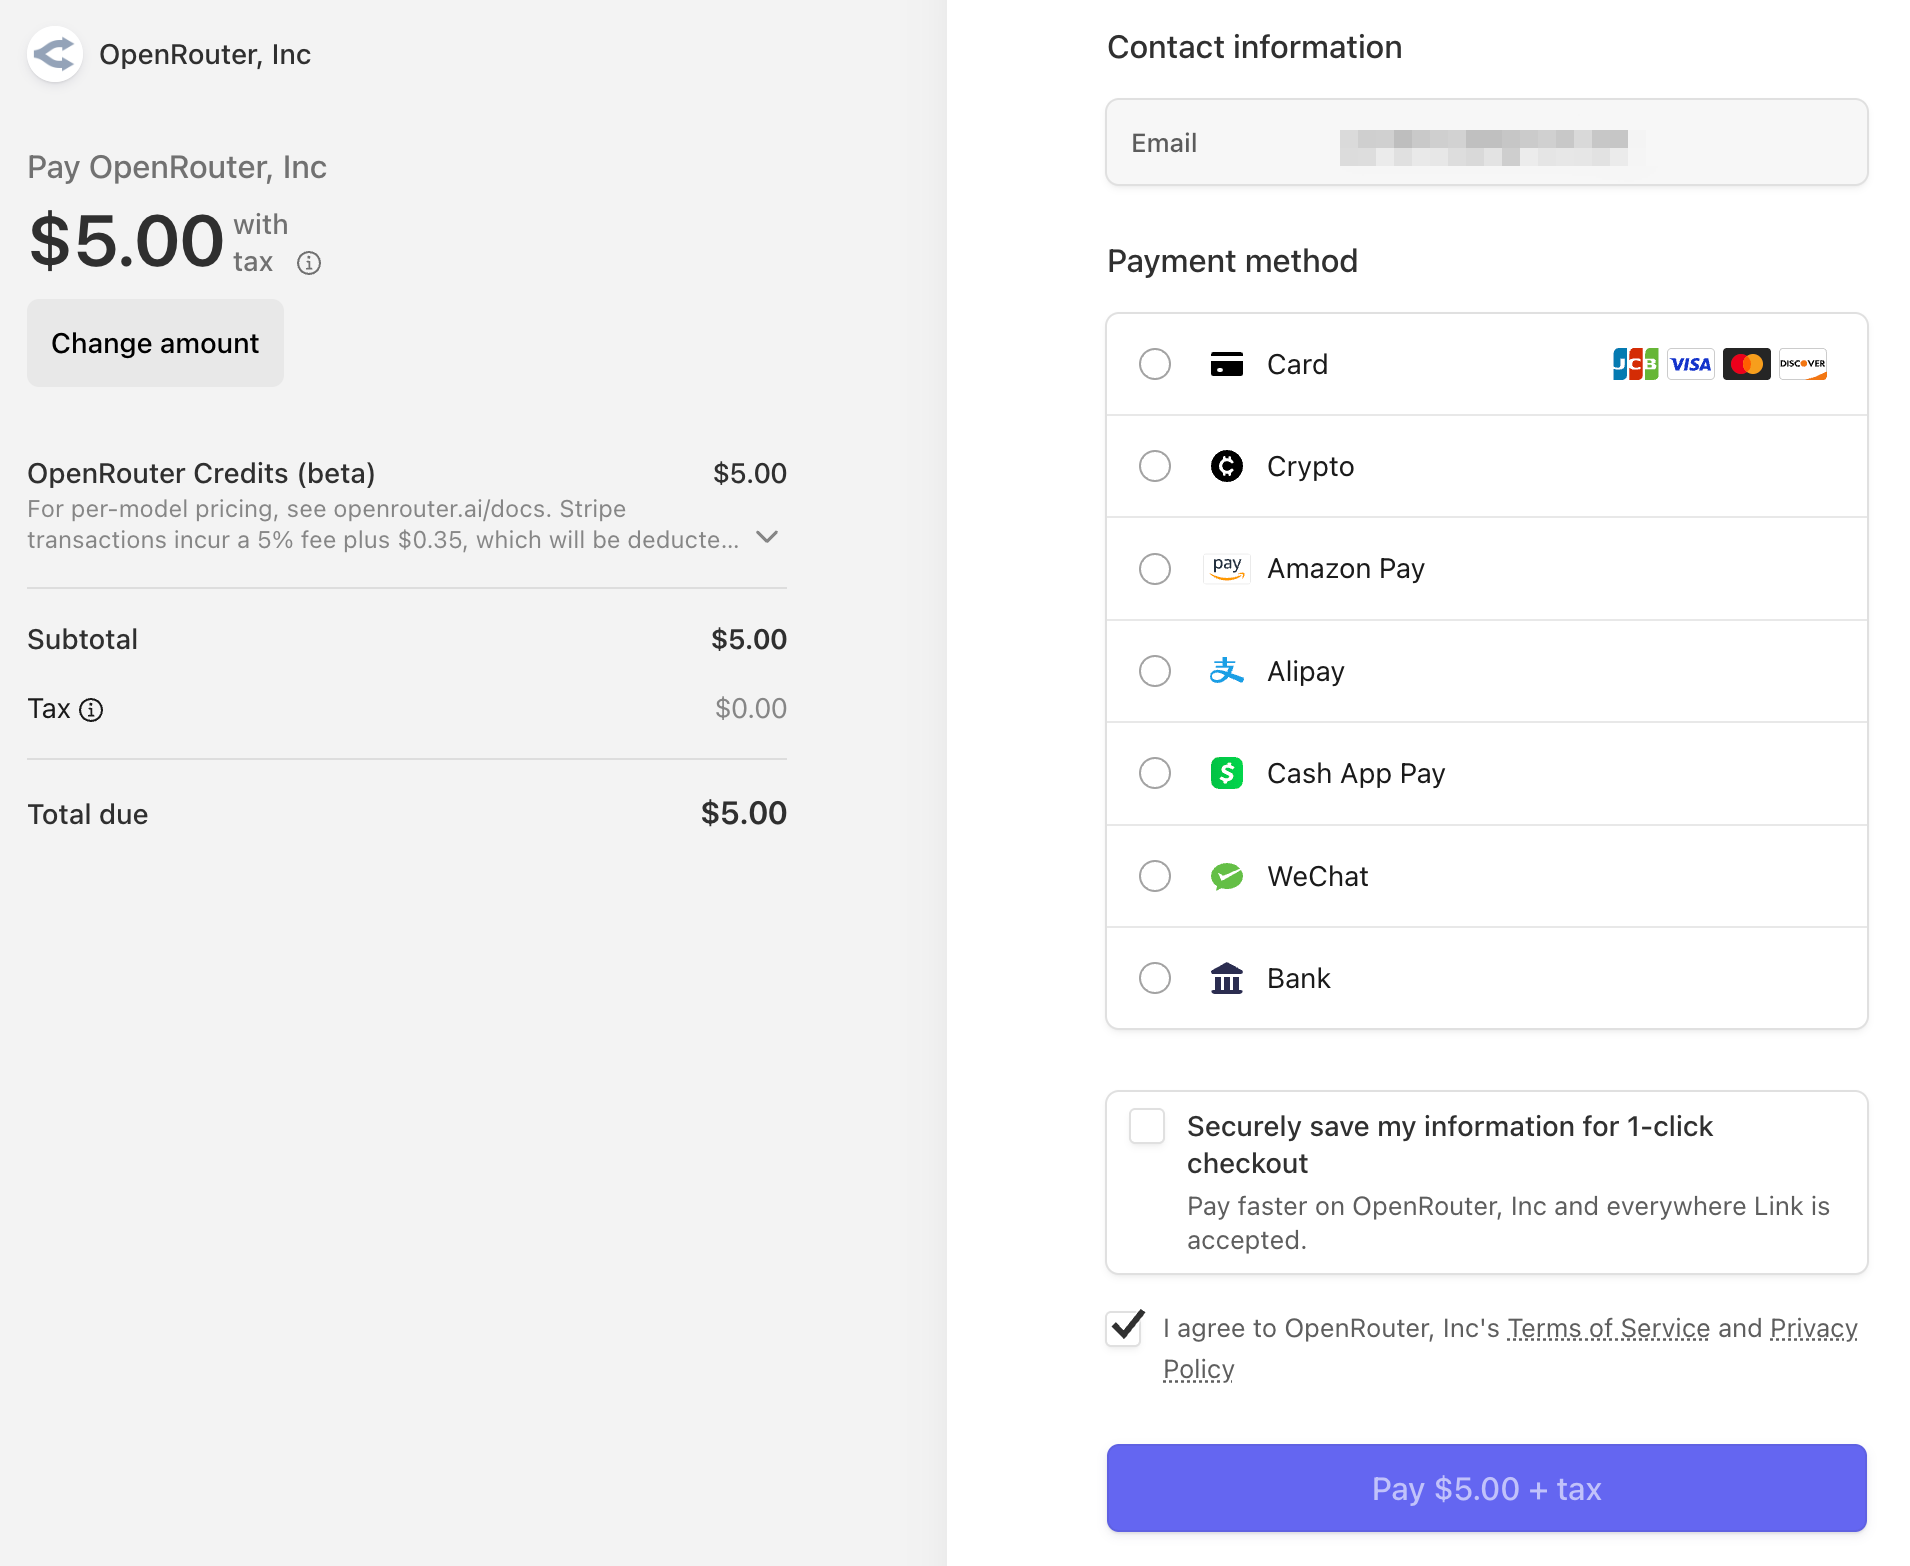This screenshot has width=1910, height=1566.
Task: Click the OpenRouter logo icon
Action: click(x=54, y=54)
